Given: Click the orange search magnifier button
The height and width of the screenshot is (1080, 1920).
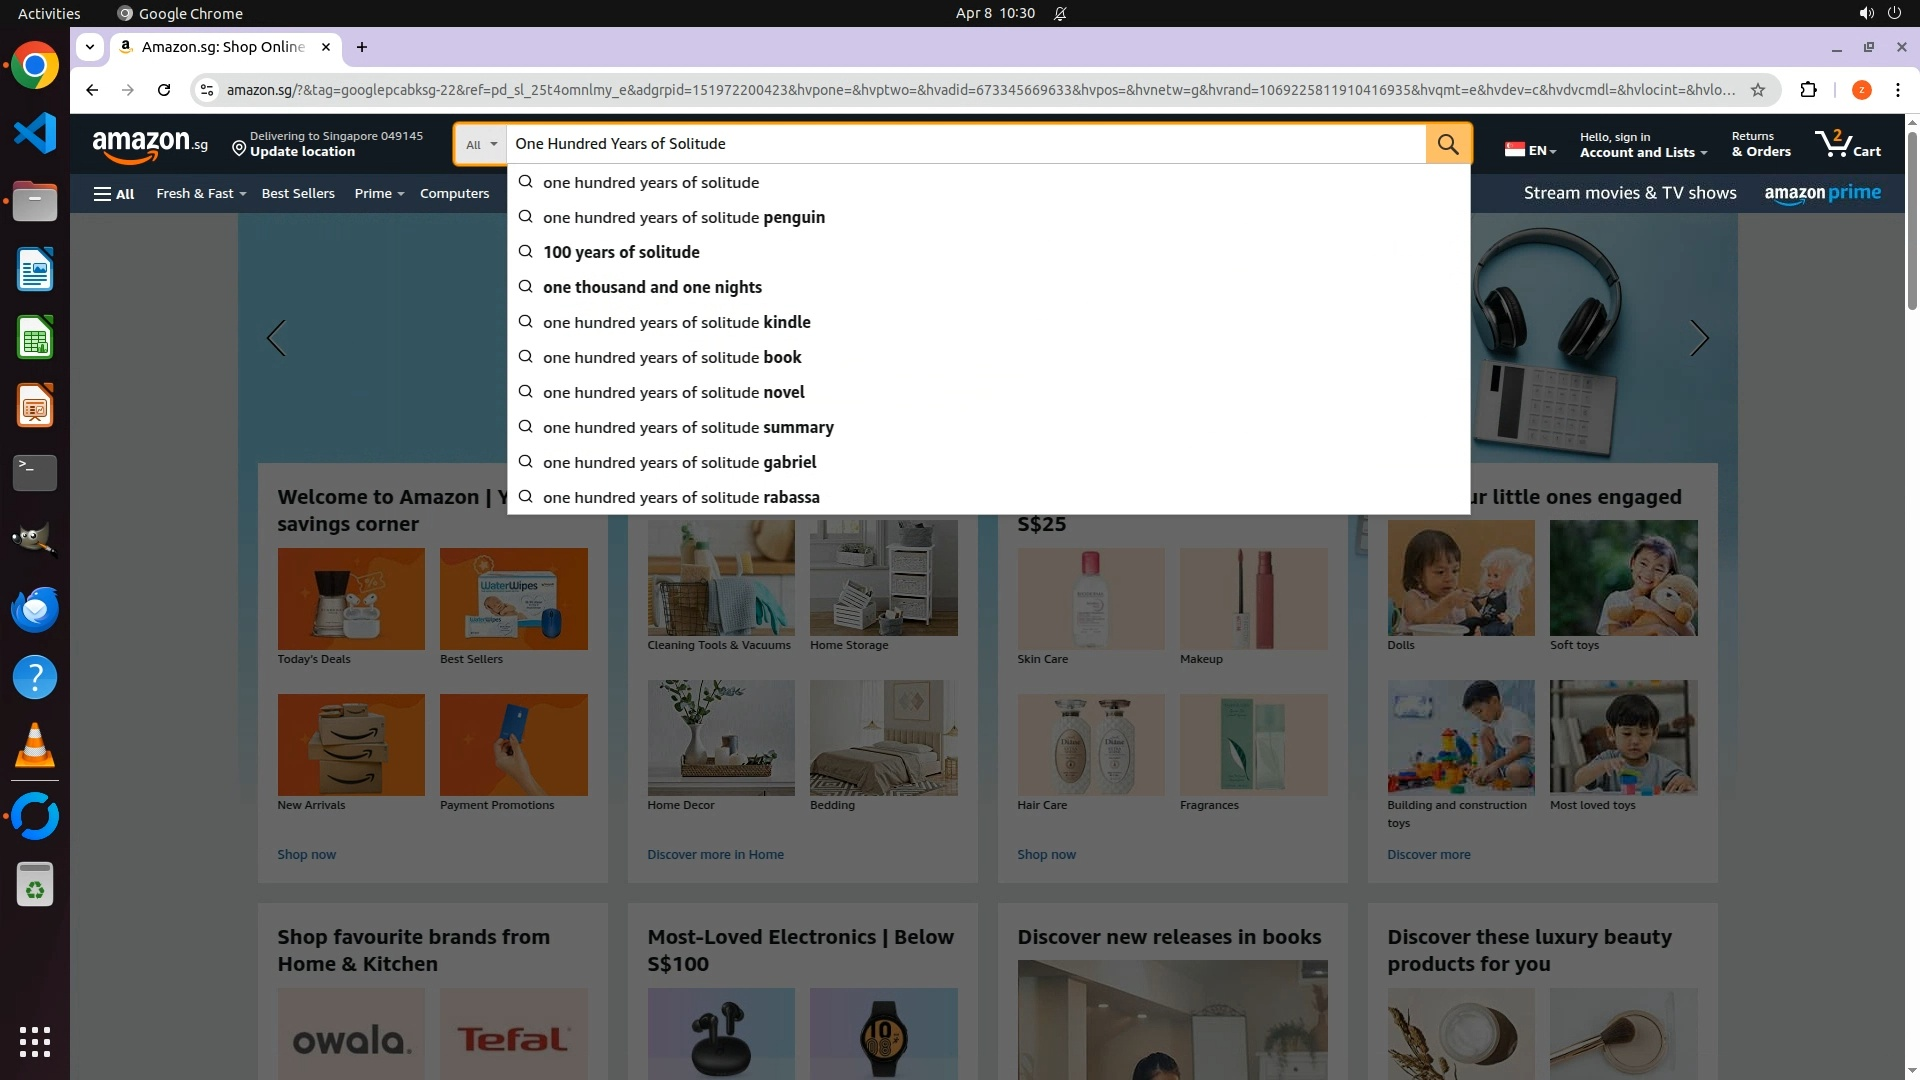Looking at the screenshot, I should [x=1448, y=144].
